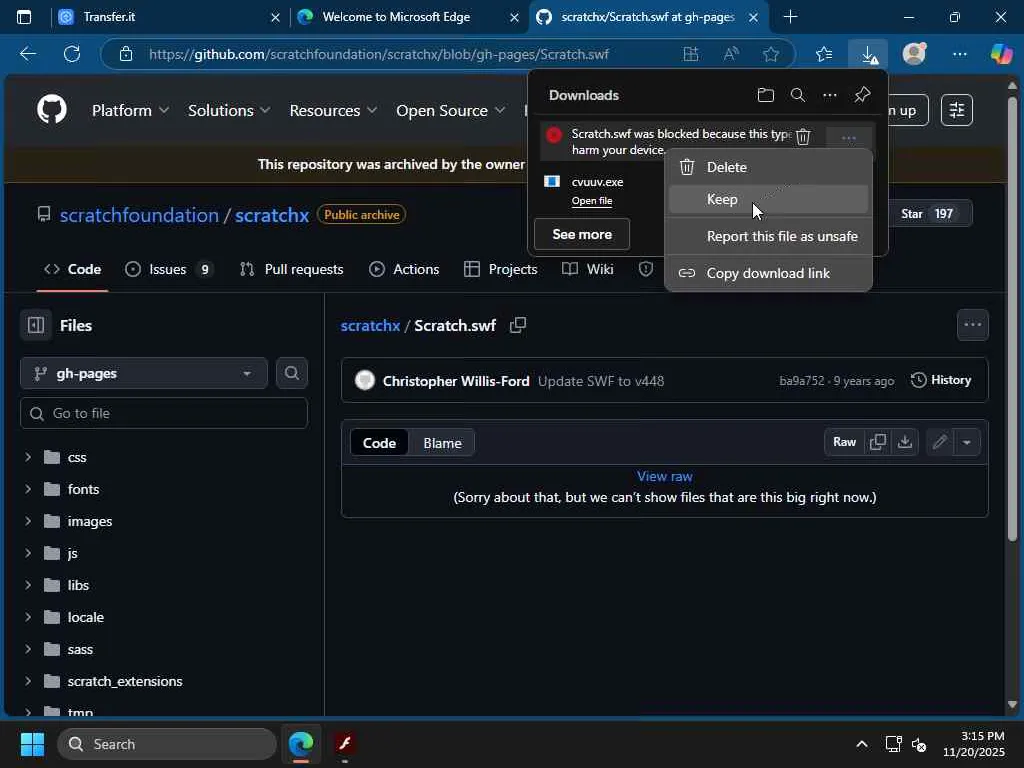The width and height of the screenshot is (1024, 768).
Task: Copy raw file icon next to Raw
Action: point(878,442)
